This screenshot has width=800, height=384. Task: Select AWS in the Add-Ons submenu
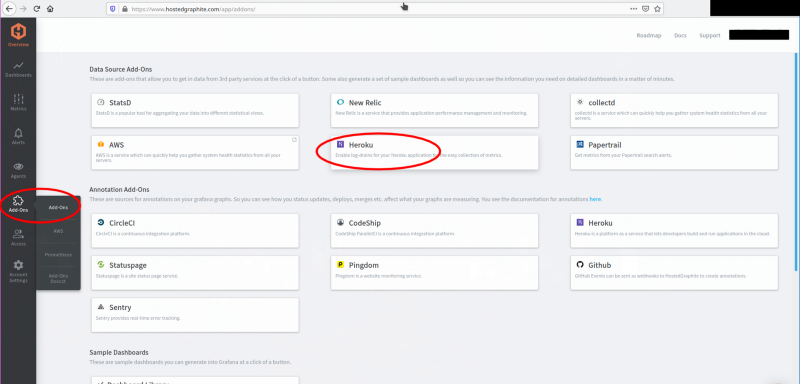(58, 231)
